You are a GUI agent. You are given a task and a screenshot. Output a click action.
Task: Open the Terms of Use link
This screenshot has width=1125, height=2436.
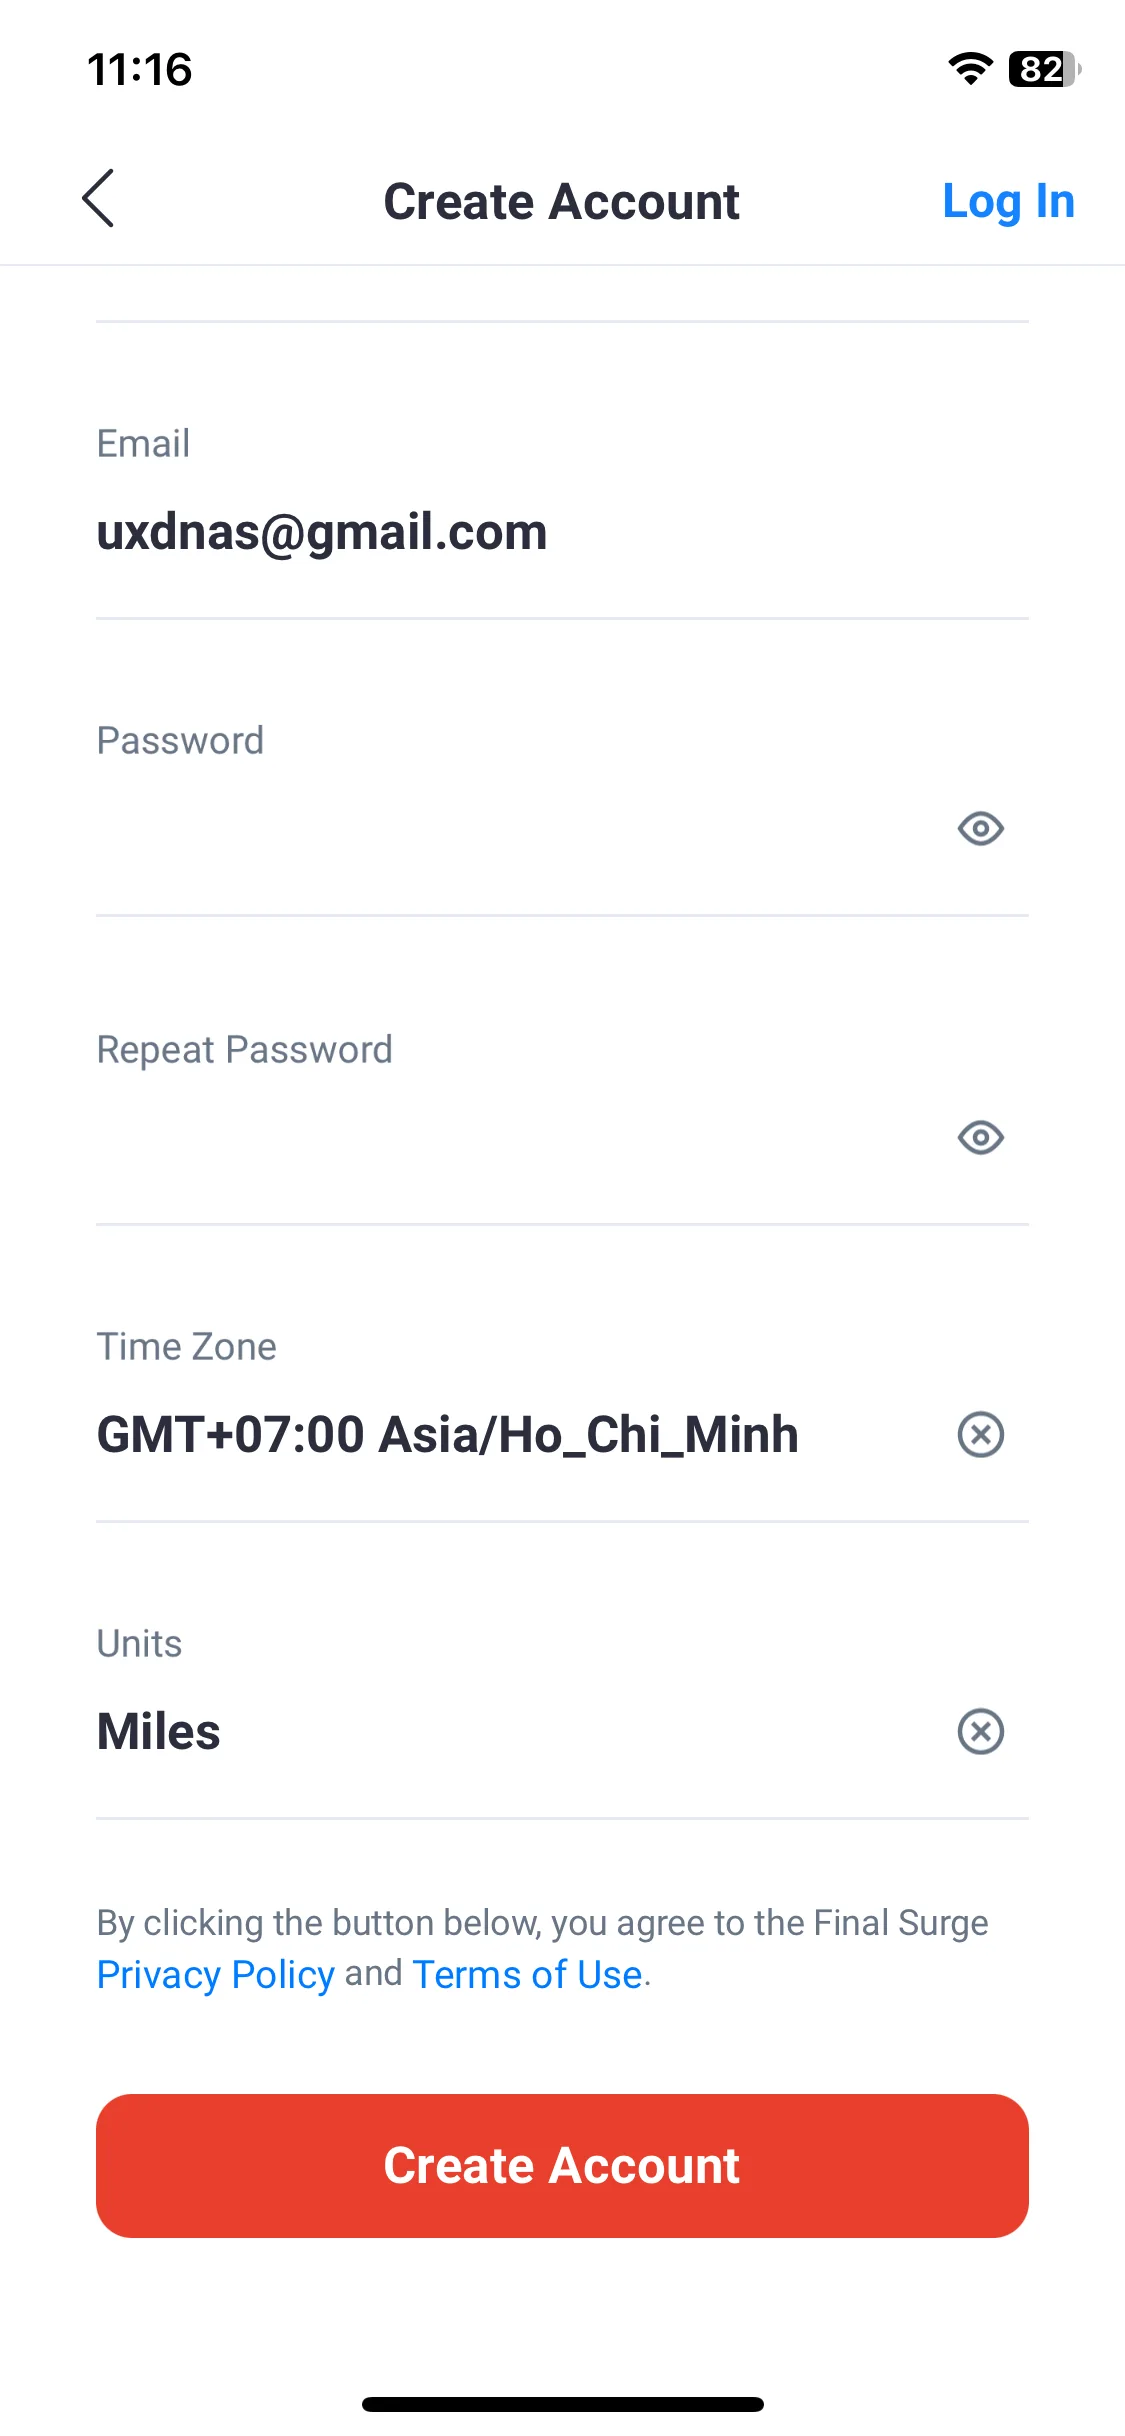[527, 1975]
